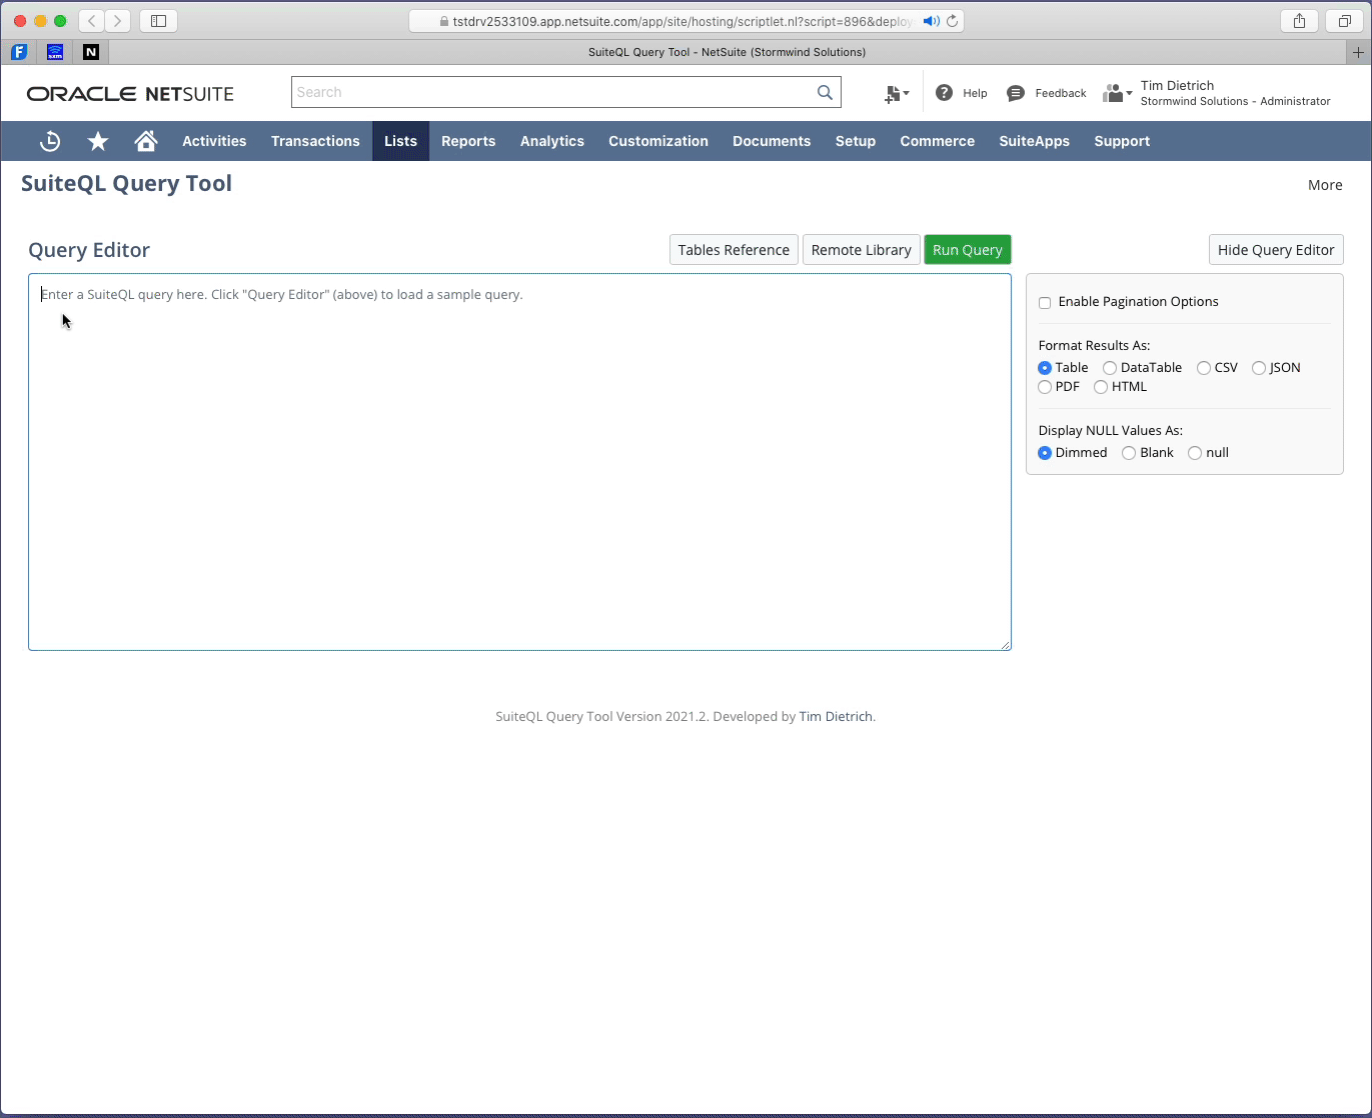Mute the tab audio speaker icon
This screenshot has width=1372, height=1118.
click(931, 21)
